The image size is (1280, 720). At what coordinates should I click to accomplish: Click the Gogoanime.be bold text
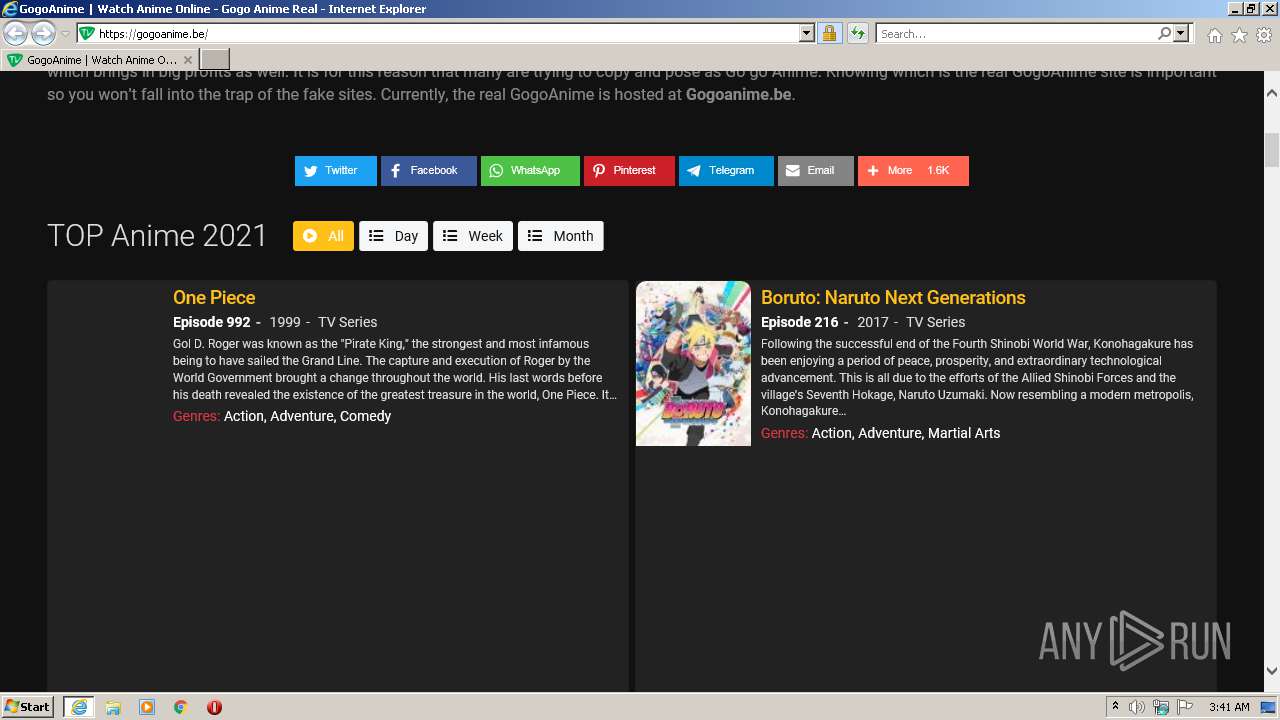click(x=738, y=95)
